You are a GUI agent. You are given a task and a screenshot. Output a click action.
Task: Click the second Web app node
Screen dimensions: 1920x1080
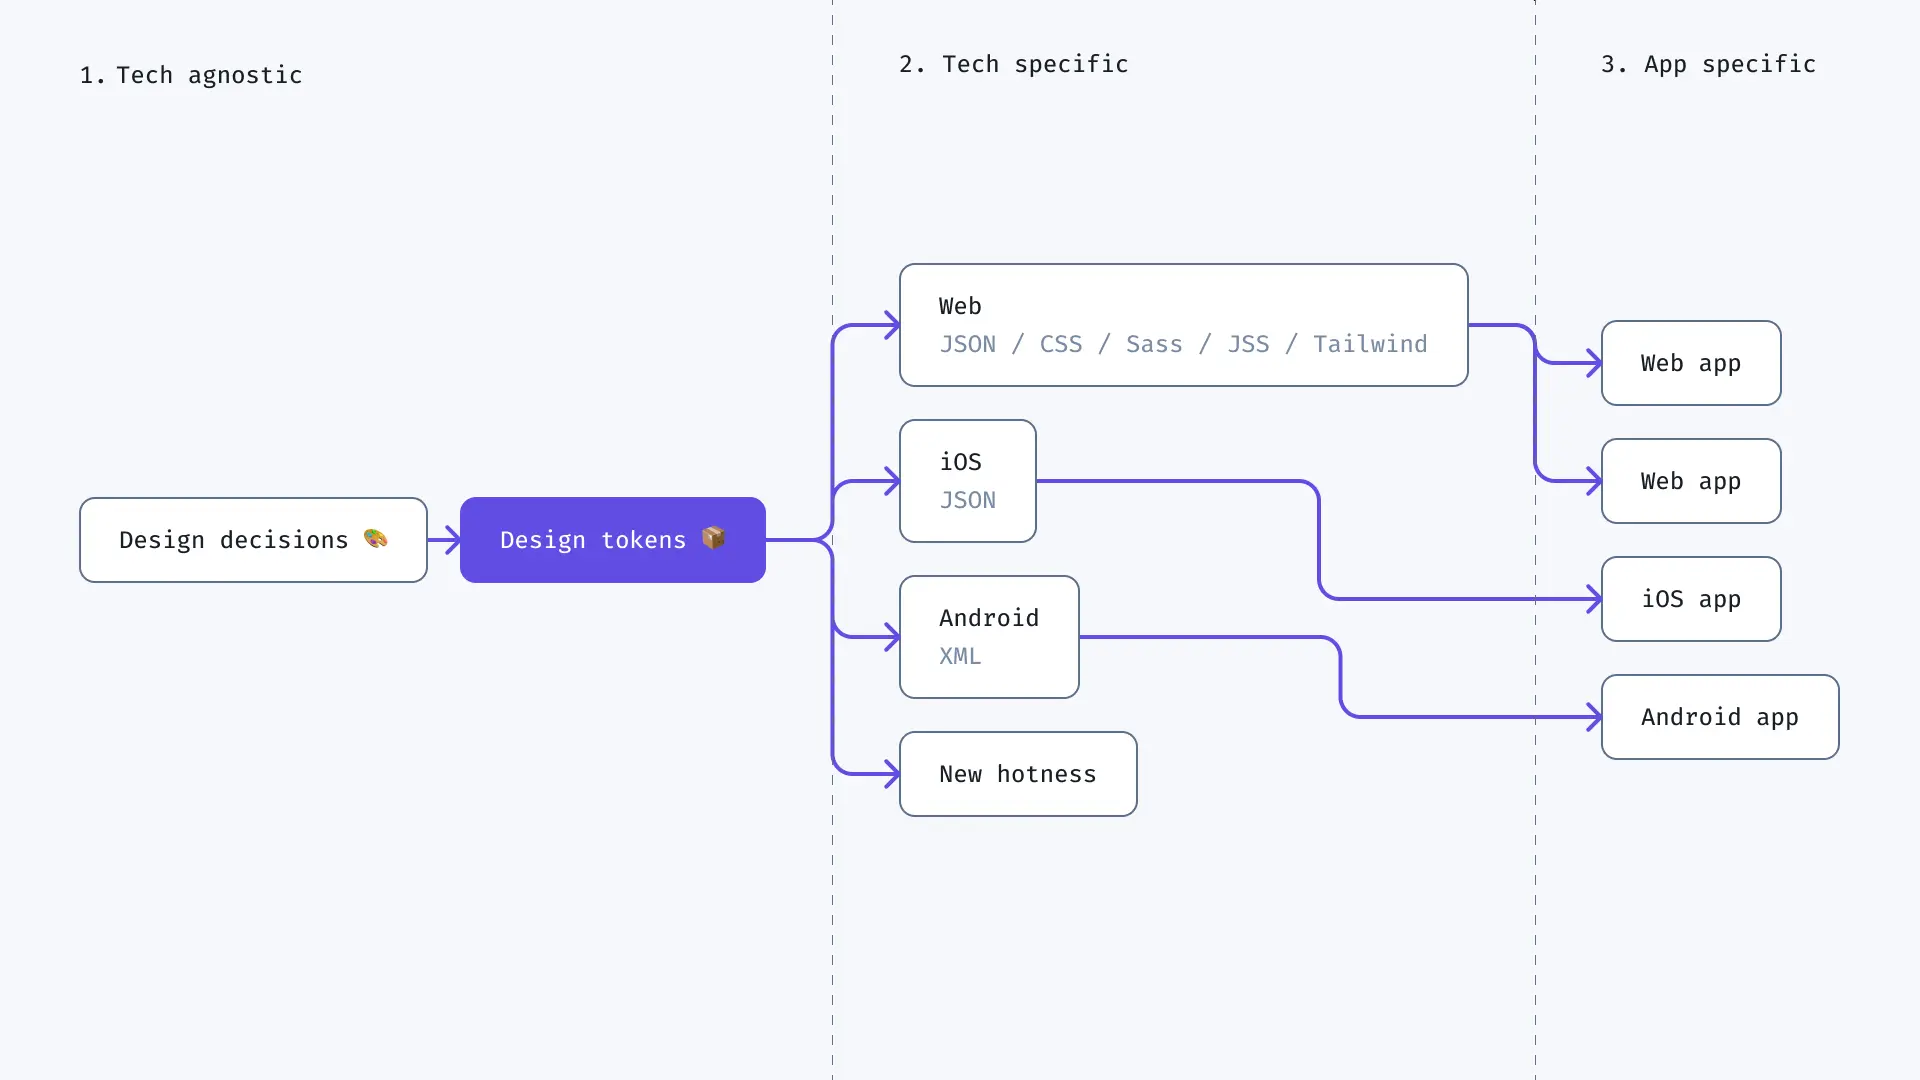click(1691, 480)
